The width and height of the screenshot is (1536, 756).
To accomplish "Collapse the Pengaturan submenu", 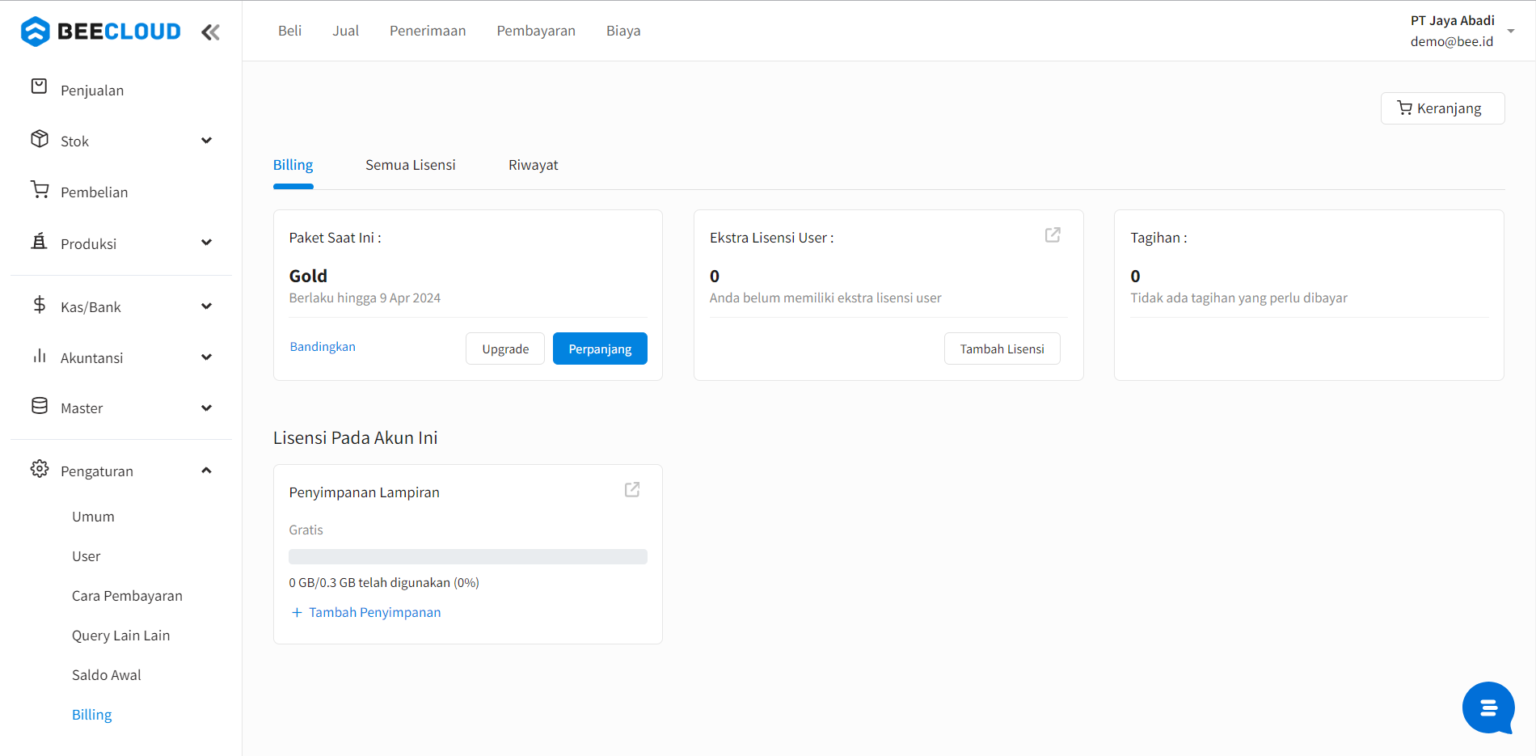I will pos(206,470).
